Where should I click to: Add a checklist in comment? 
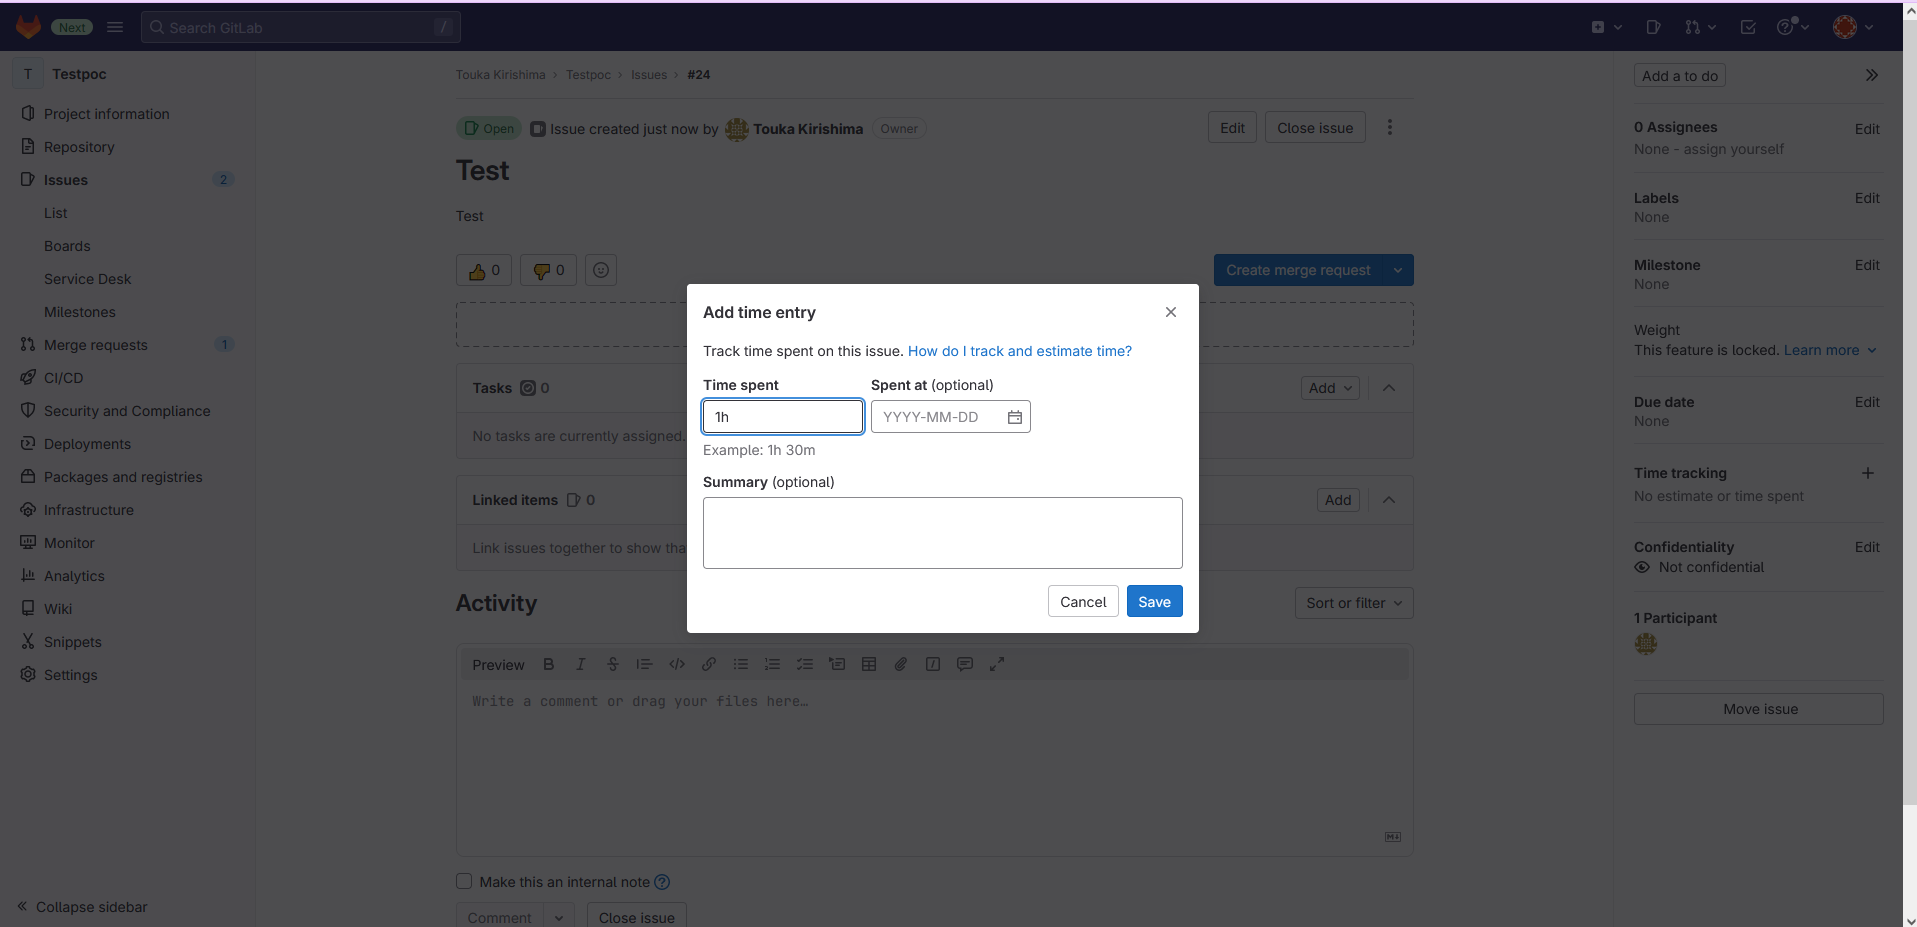coord(805,664)
